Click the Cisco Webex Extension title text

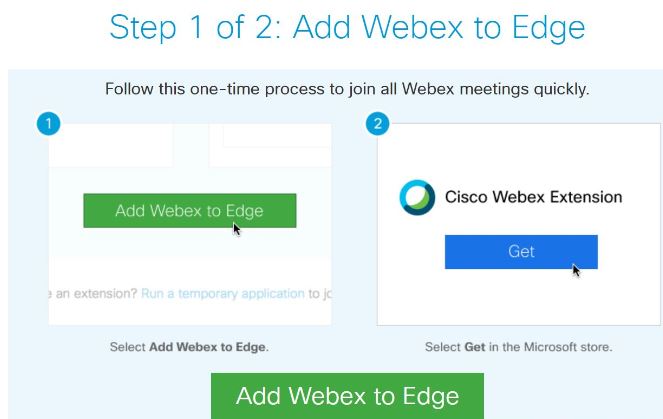pyautogui.click(x=533, y=197)
